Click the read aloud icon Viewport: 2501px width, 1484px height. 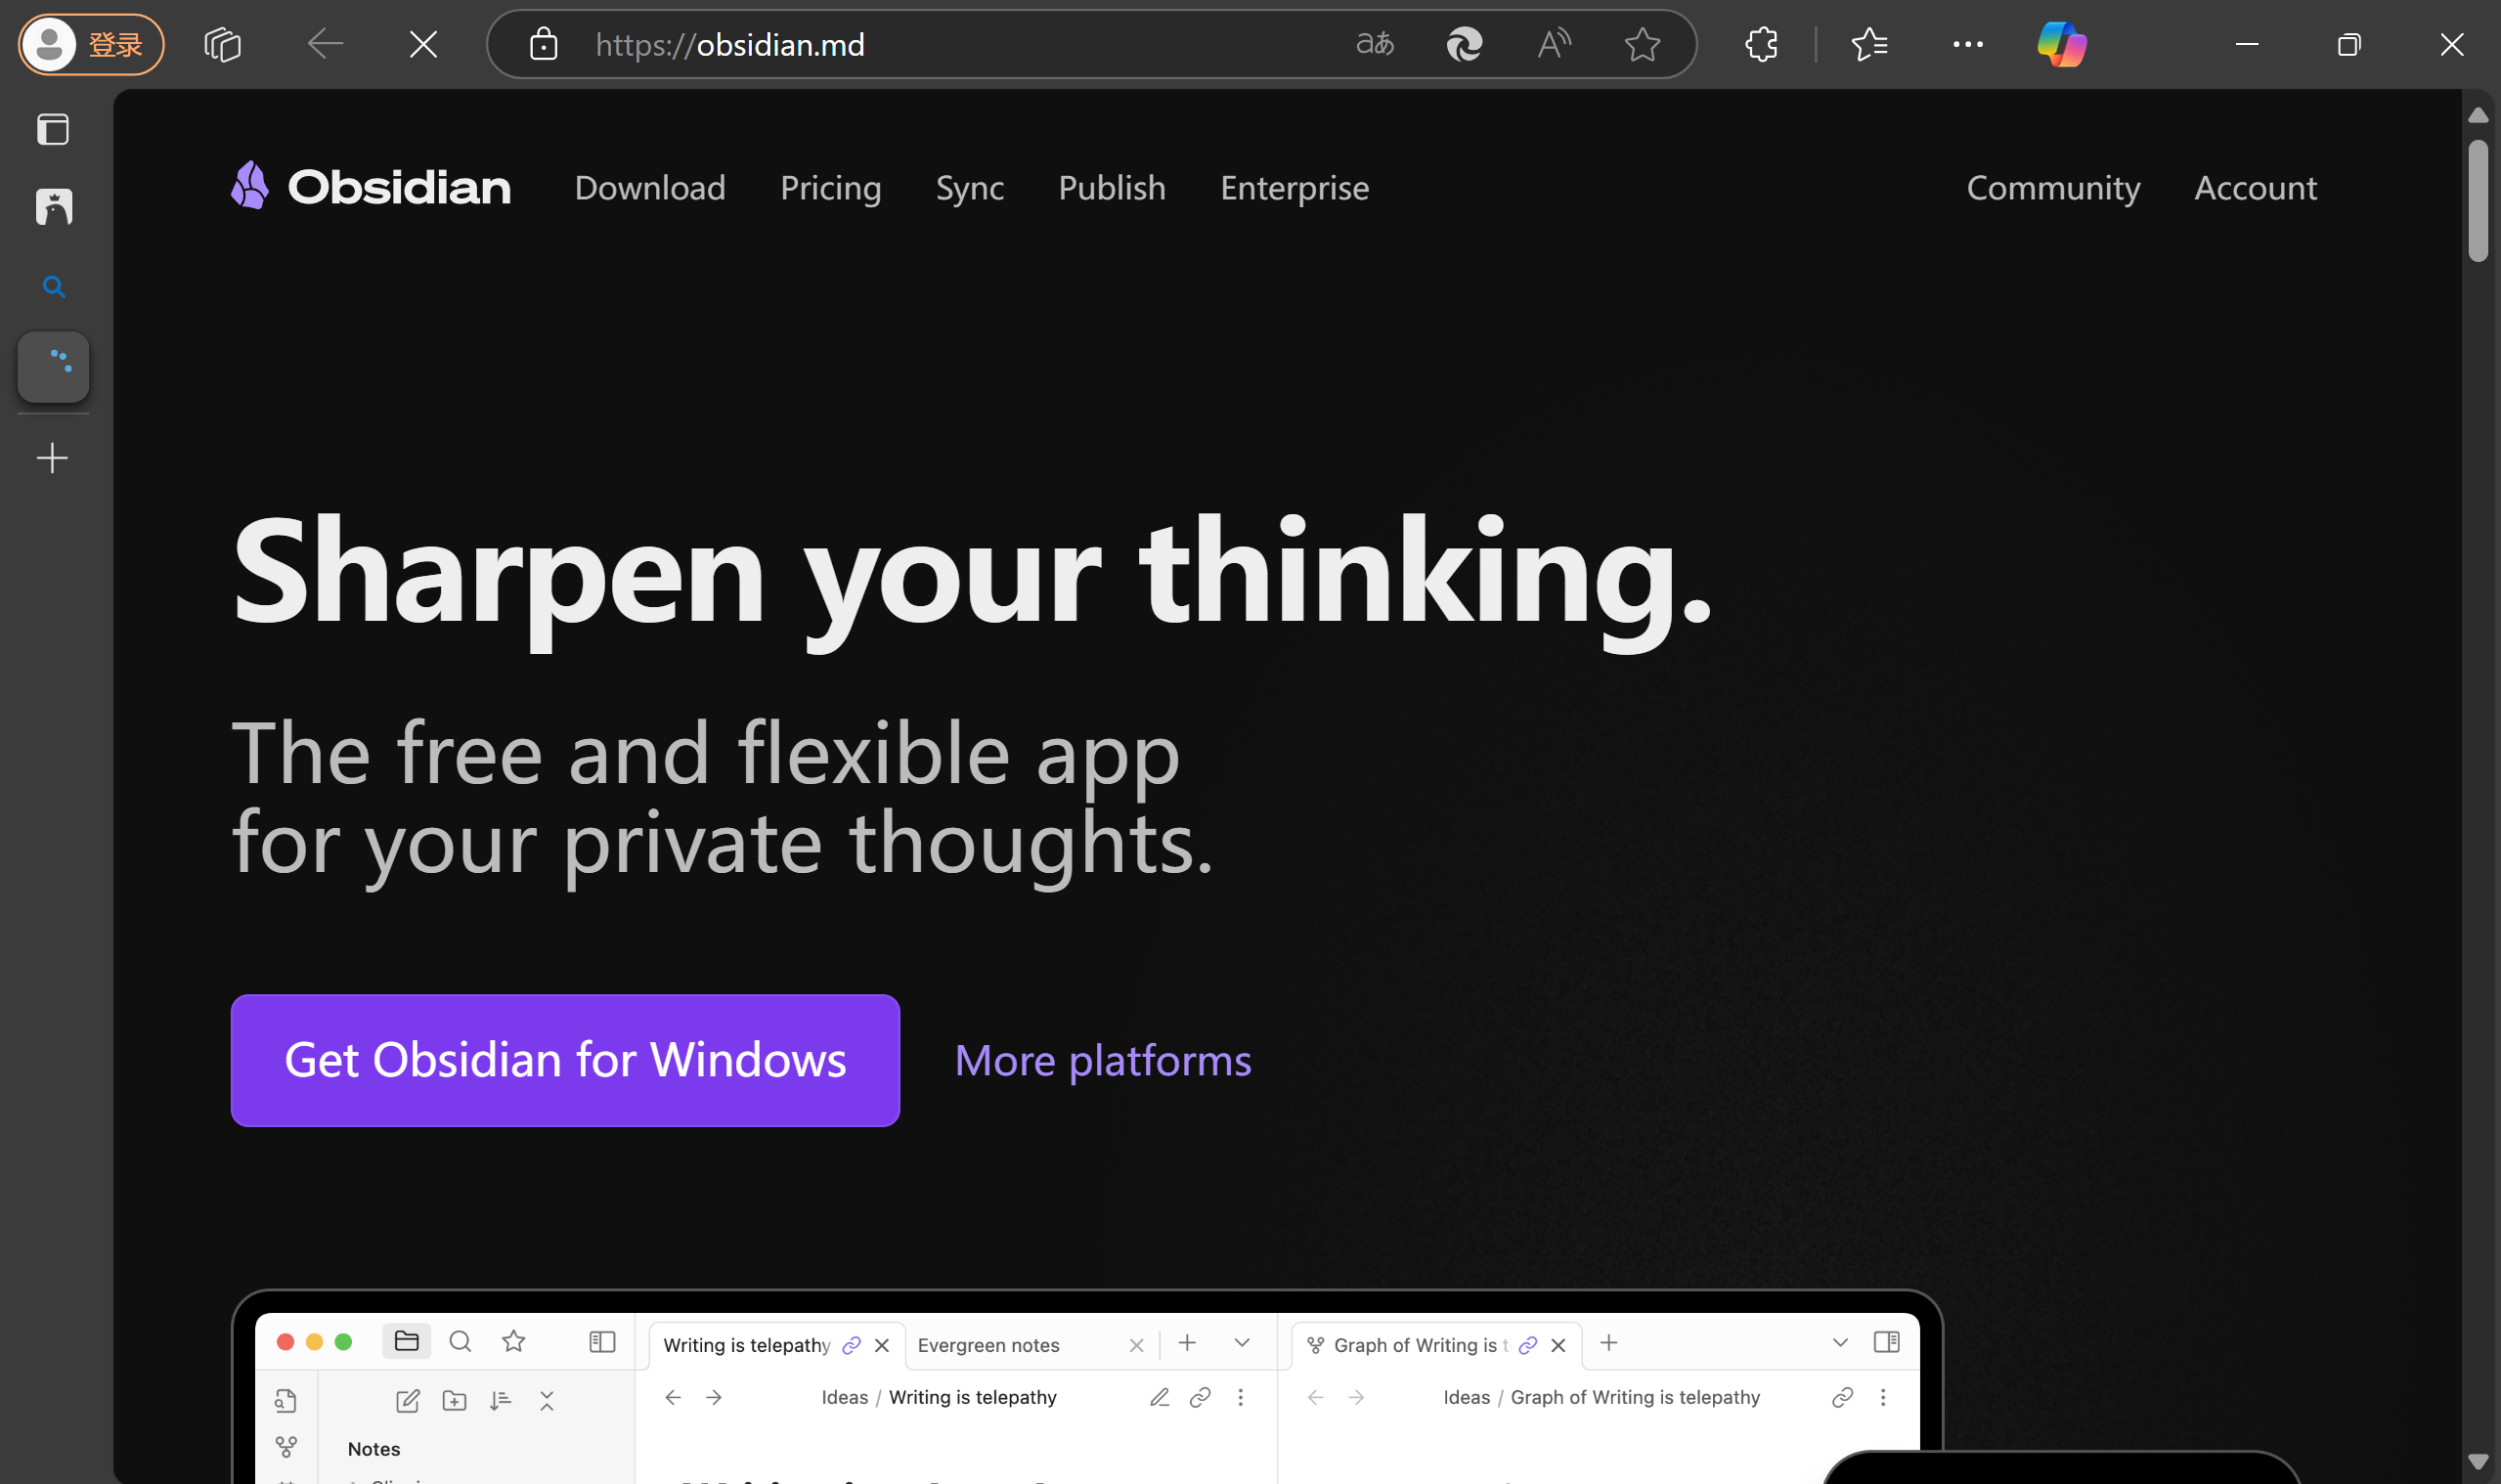point(1553,44)
